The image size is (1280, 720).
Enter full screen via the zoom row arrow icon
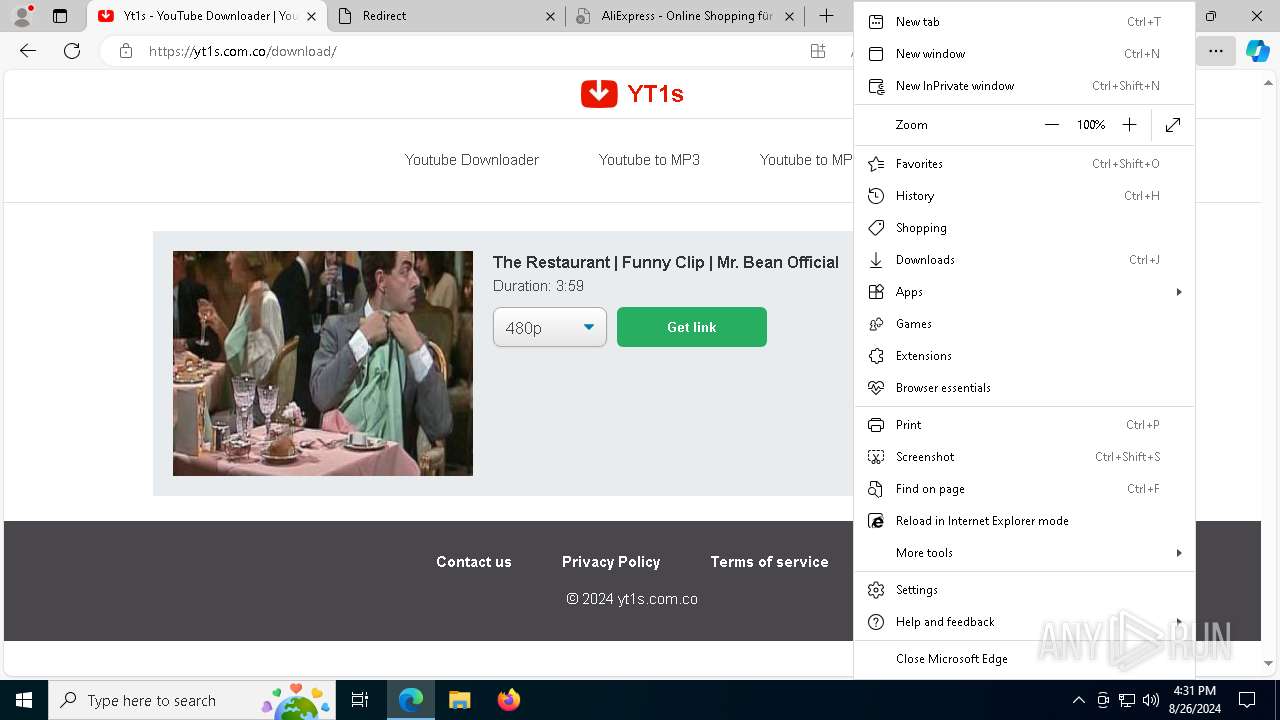1173,125
